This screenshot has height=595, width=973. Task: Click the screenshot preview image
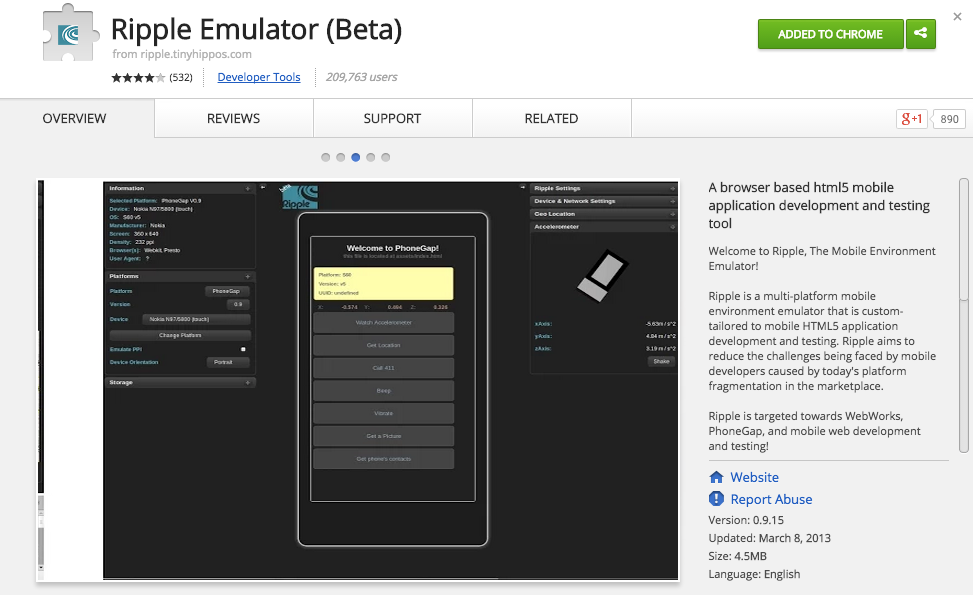pos(358,381)
